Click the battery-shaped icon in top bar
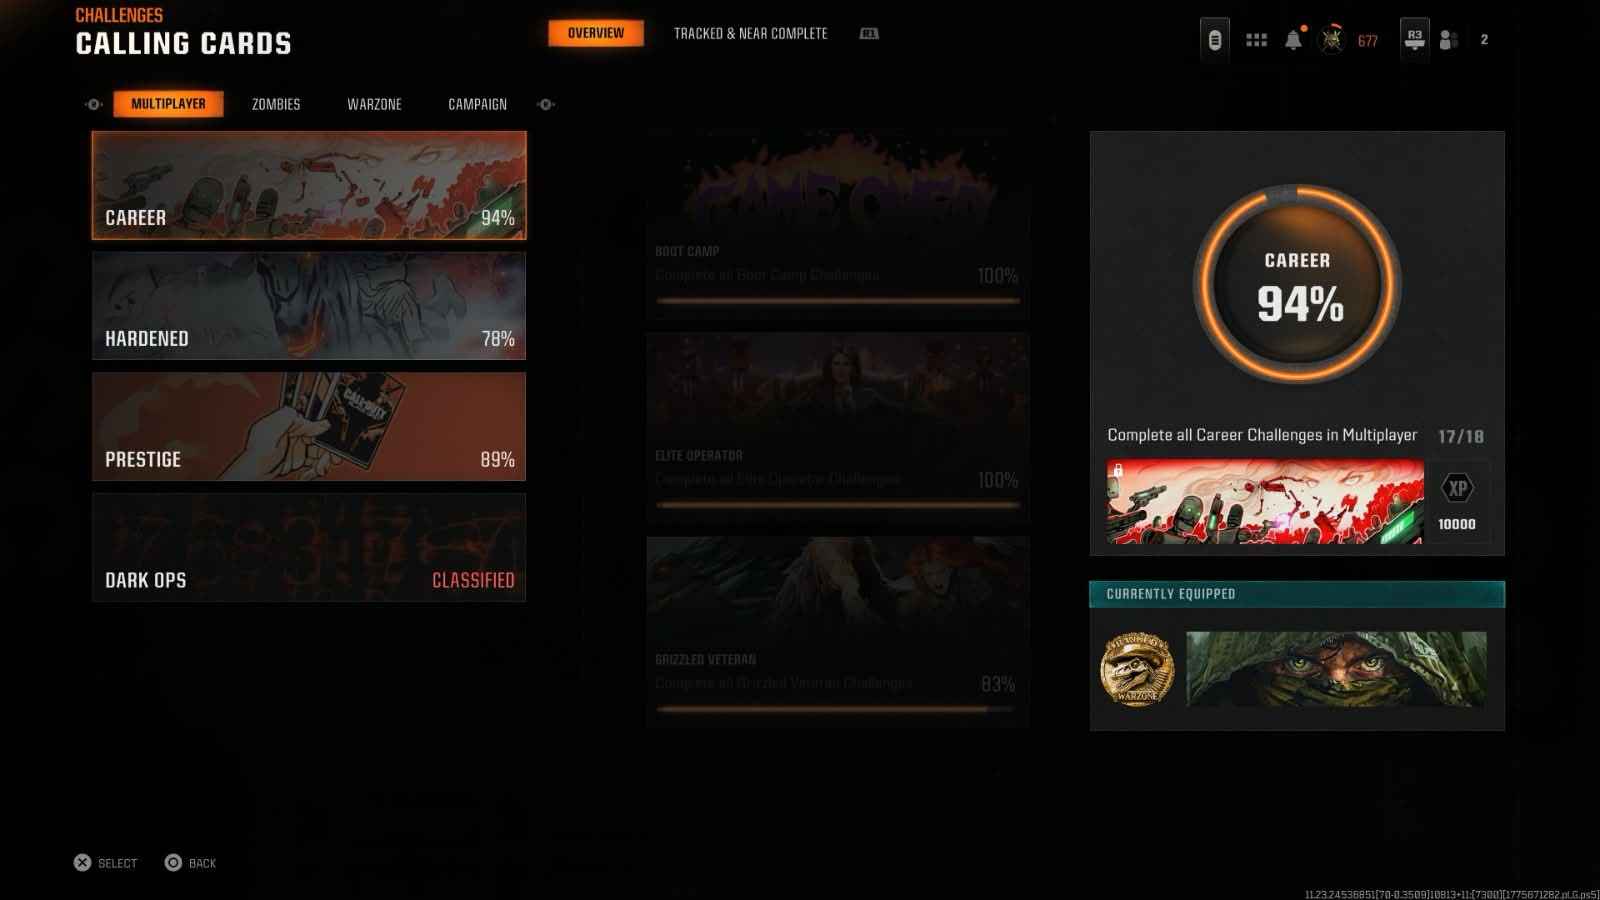 pos(1214,40)
